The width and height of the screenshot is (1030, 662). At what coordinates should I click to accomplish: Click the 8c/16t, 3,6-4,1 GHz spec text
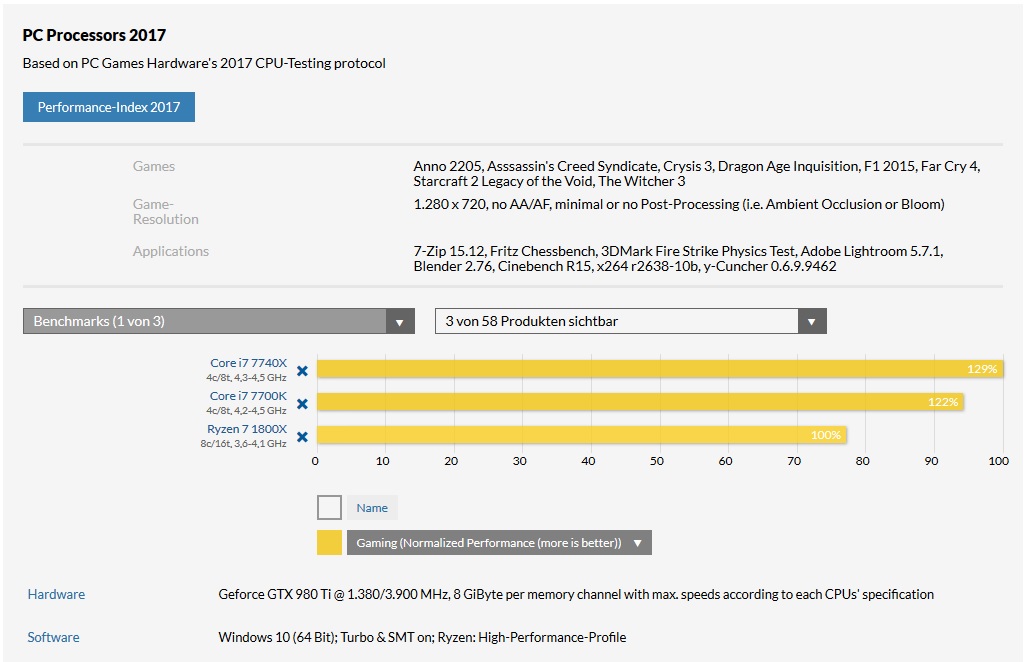click(x=244, y=443)
